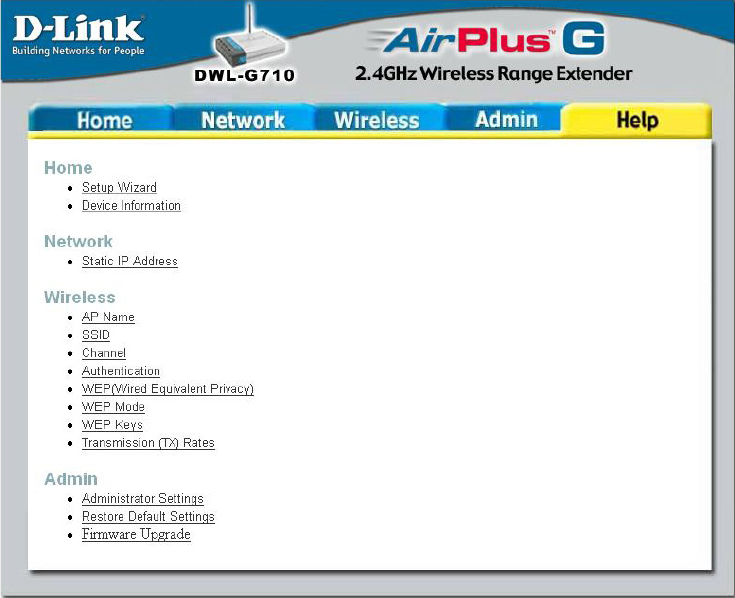Open the Setup Wizard help link

point(119,187)
